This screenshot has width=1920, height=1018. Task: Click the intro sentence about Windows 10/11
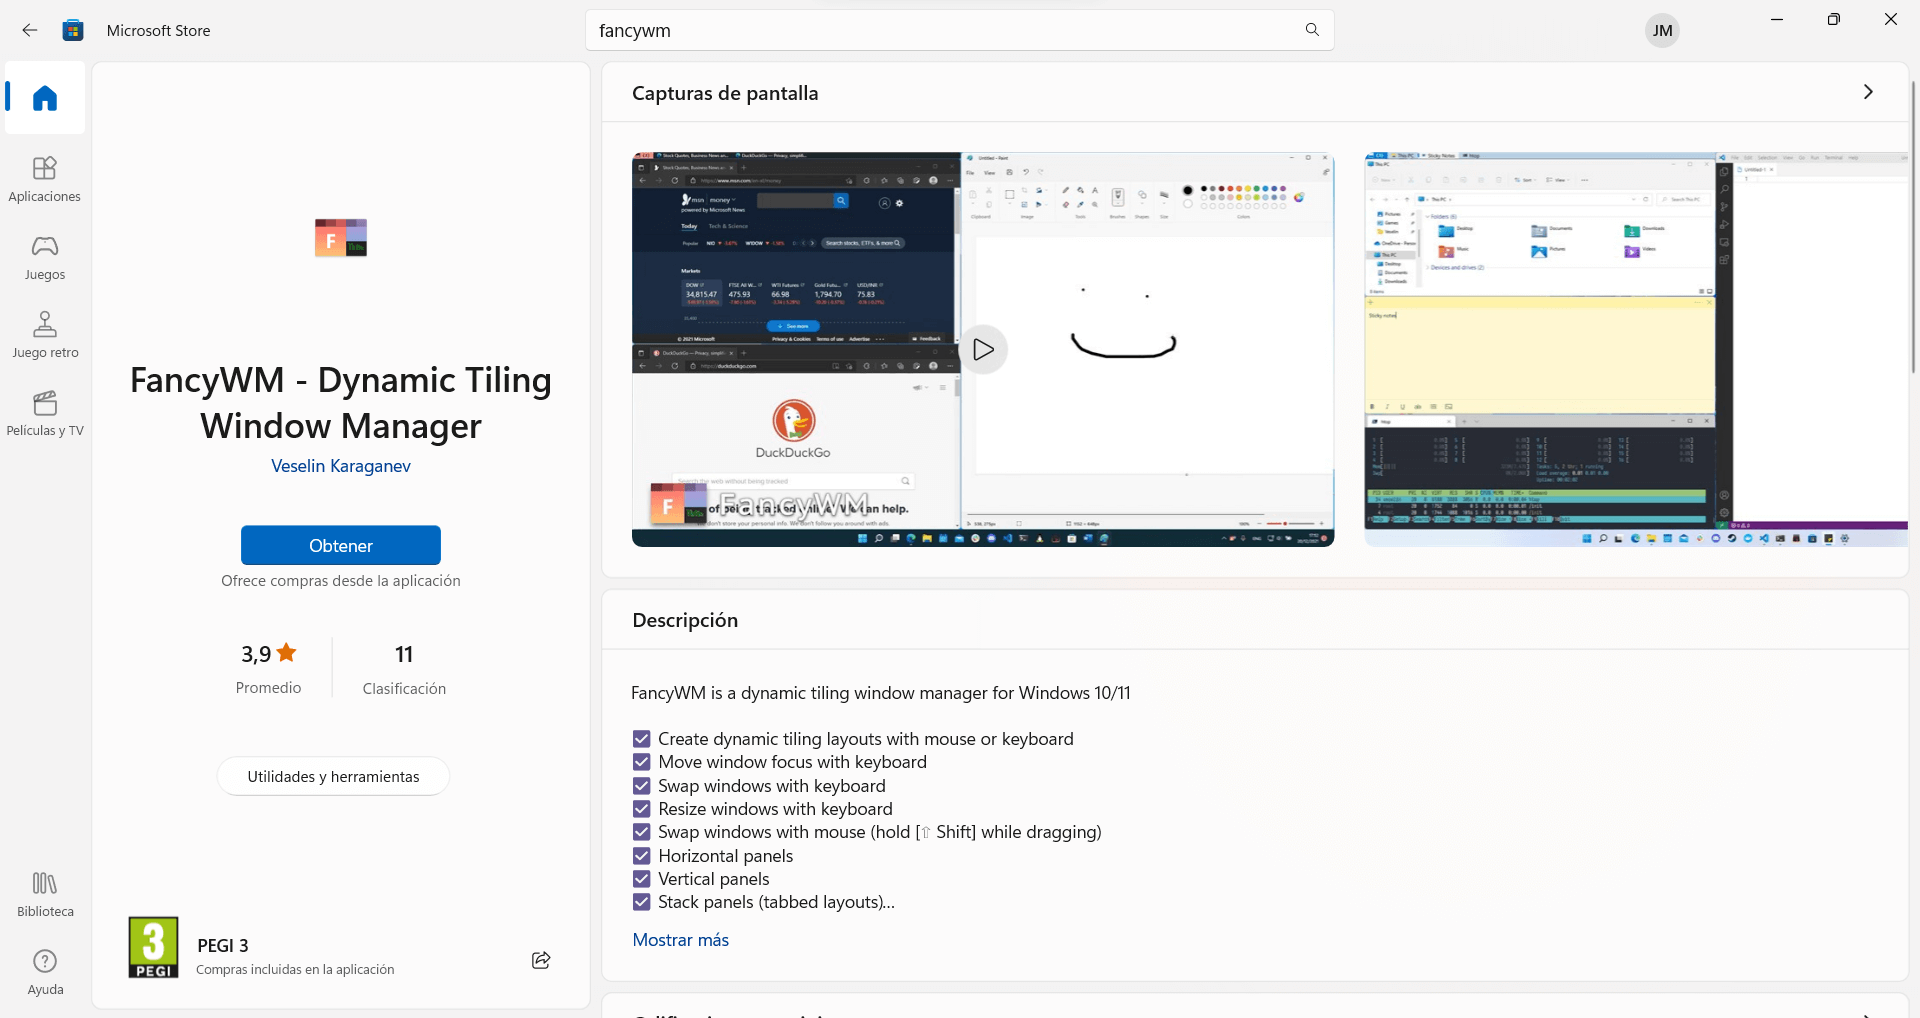pyautogui.click(x=881, y=693)
